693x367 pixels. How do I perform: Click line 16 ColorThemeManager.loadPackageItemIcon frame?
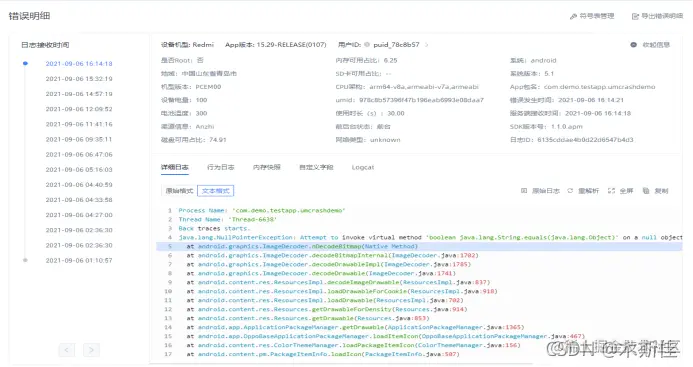[353, 345]
